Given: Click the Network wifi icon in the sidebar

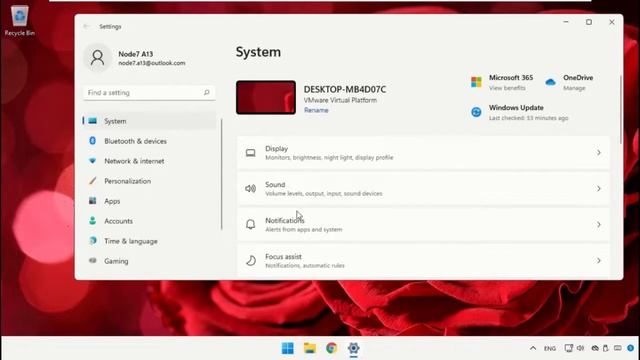Looking at the screenshot, I should click(93, 161).
